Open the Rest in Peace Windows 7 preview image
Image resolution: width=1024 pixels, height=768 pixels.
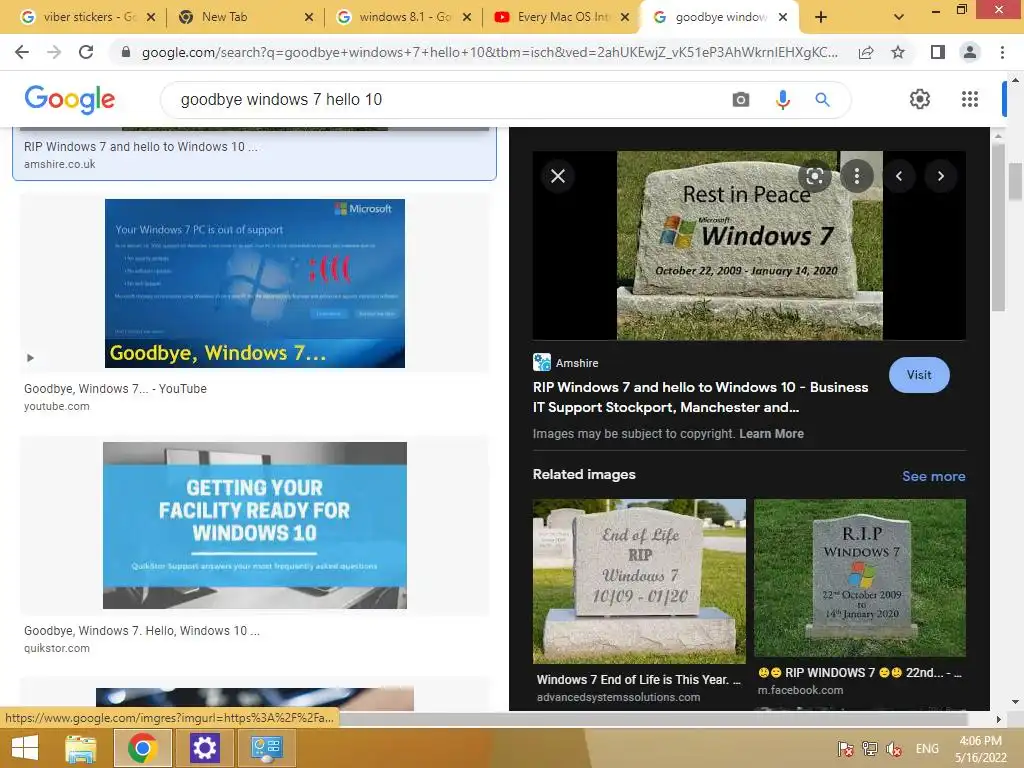[x=750, y=246]
